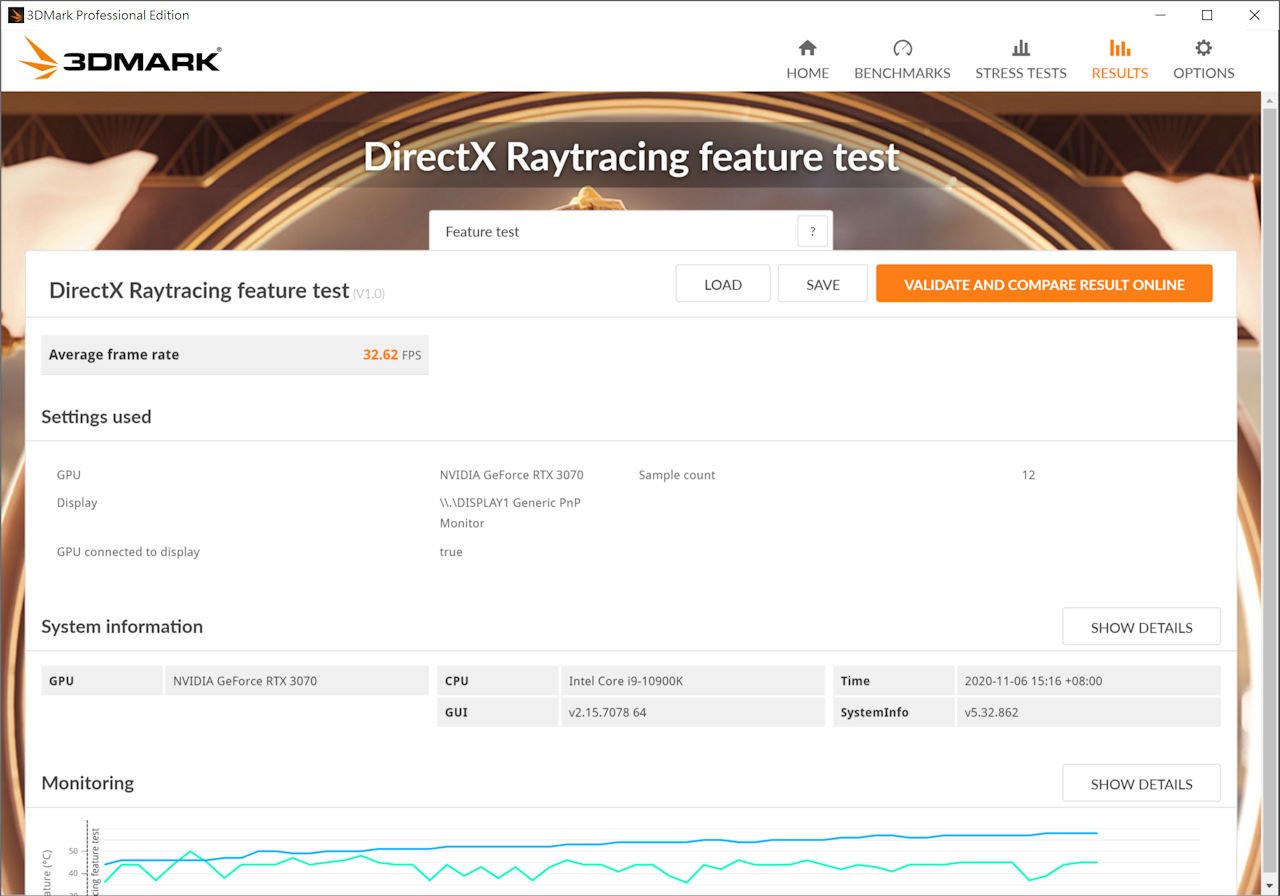Click the SAVE button
Image resolution: width=1280 pixels, height=896 pixels.
point(823,284)
